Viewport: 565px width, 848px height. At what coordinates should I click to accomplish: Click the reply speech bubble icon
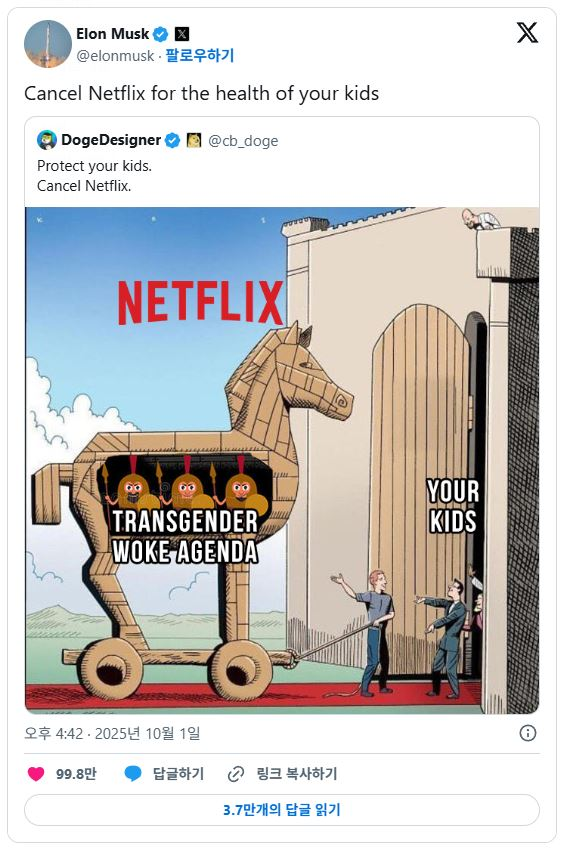(x=132, y=774)
